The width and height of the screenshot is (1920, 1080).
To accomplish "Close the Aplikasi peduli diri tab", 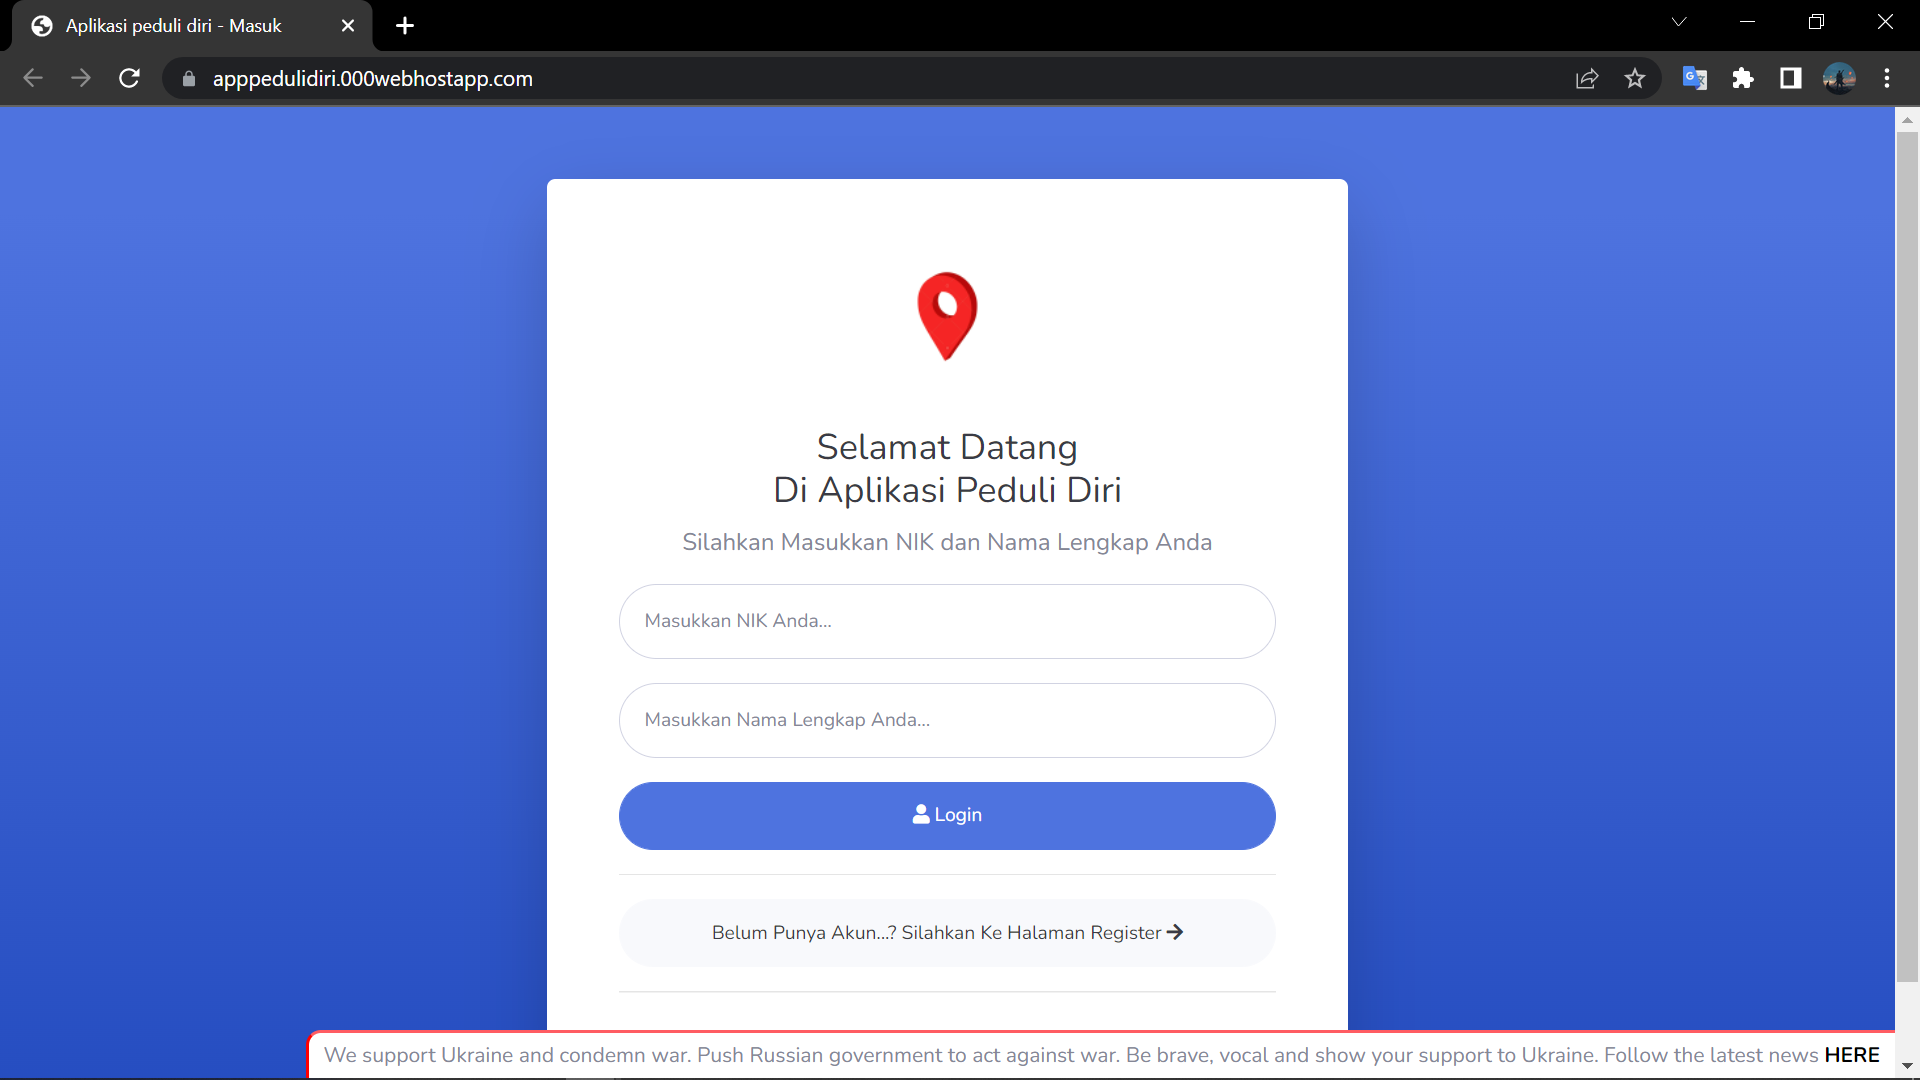I will point(348,26).
